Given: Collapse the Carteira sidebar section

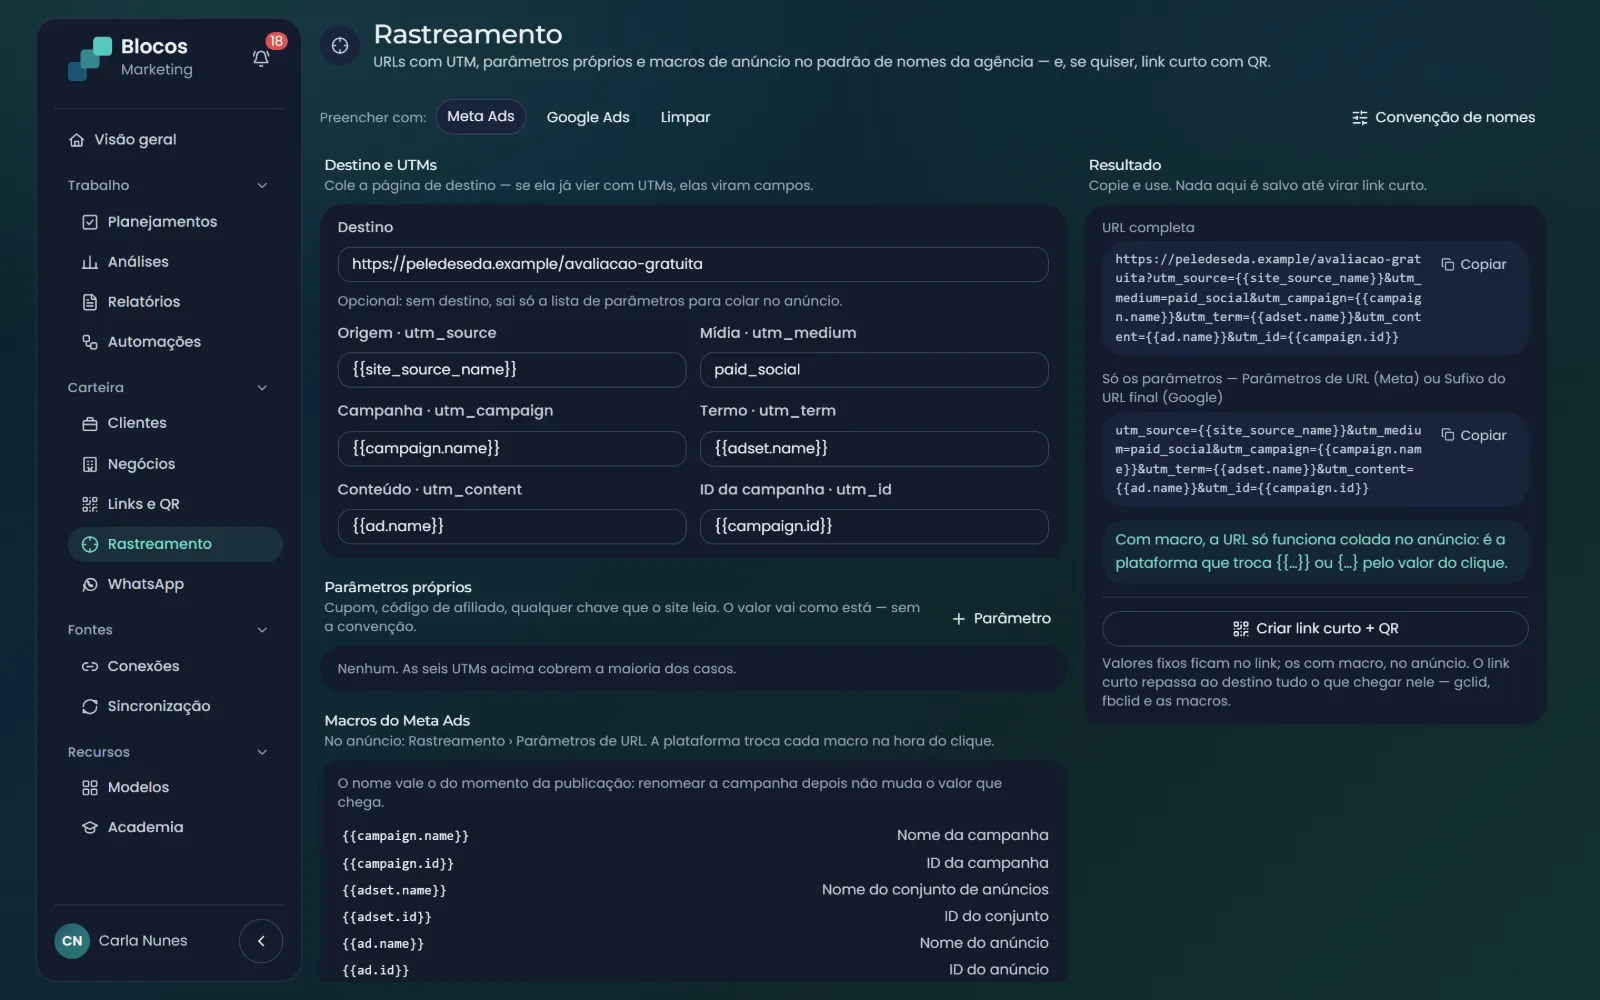Looking at the screenshot, I should coord(262,388).
